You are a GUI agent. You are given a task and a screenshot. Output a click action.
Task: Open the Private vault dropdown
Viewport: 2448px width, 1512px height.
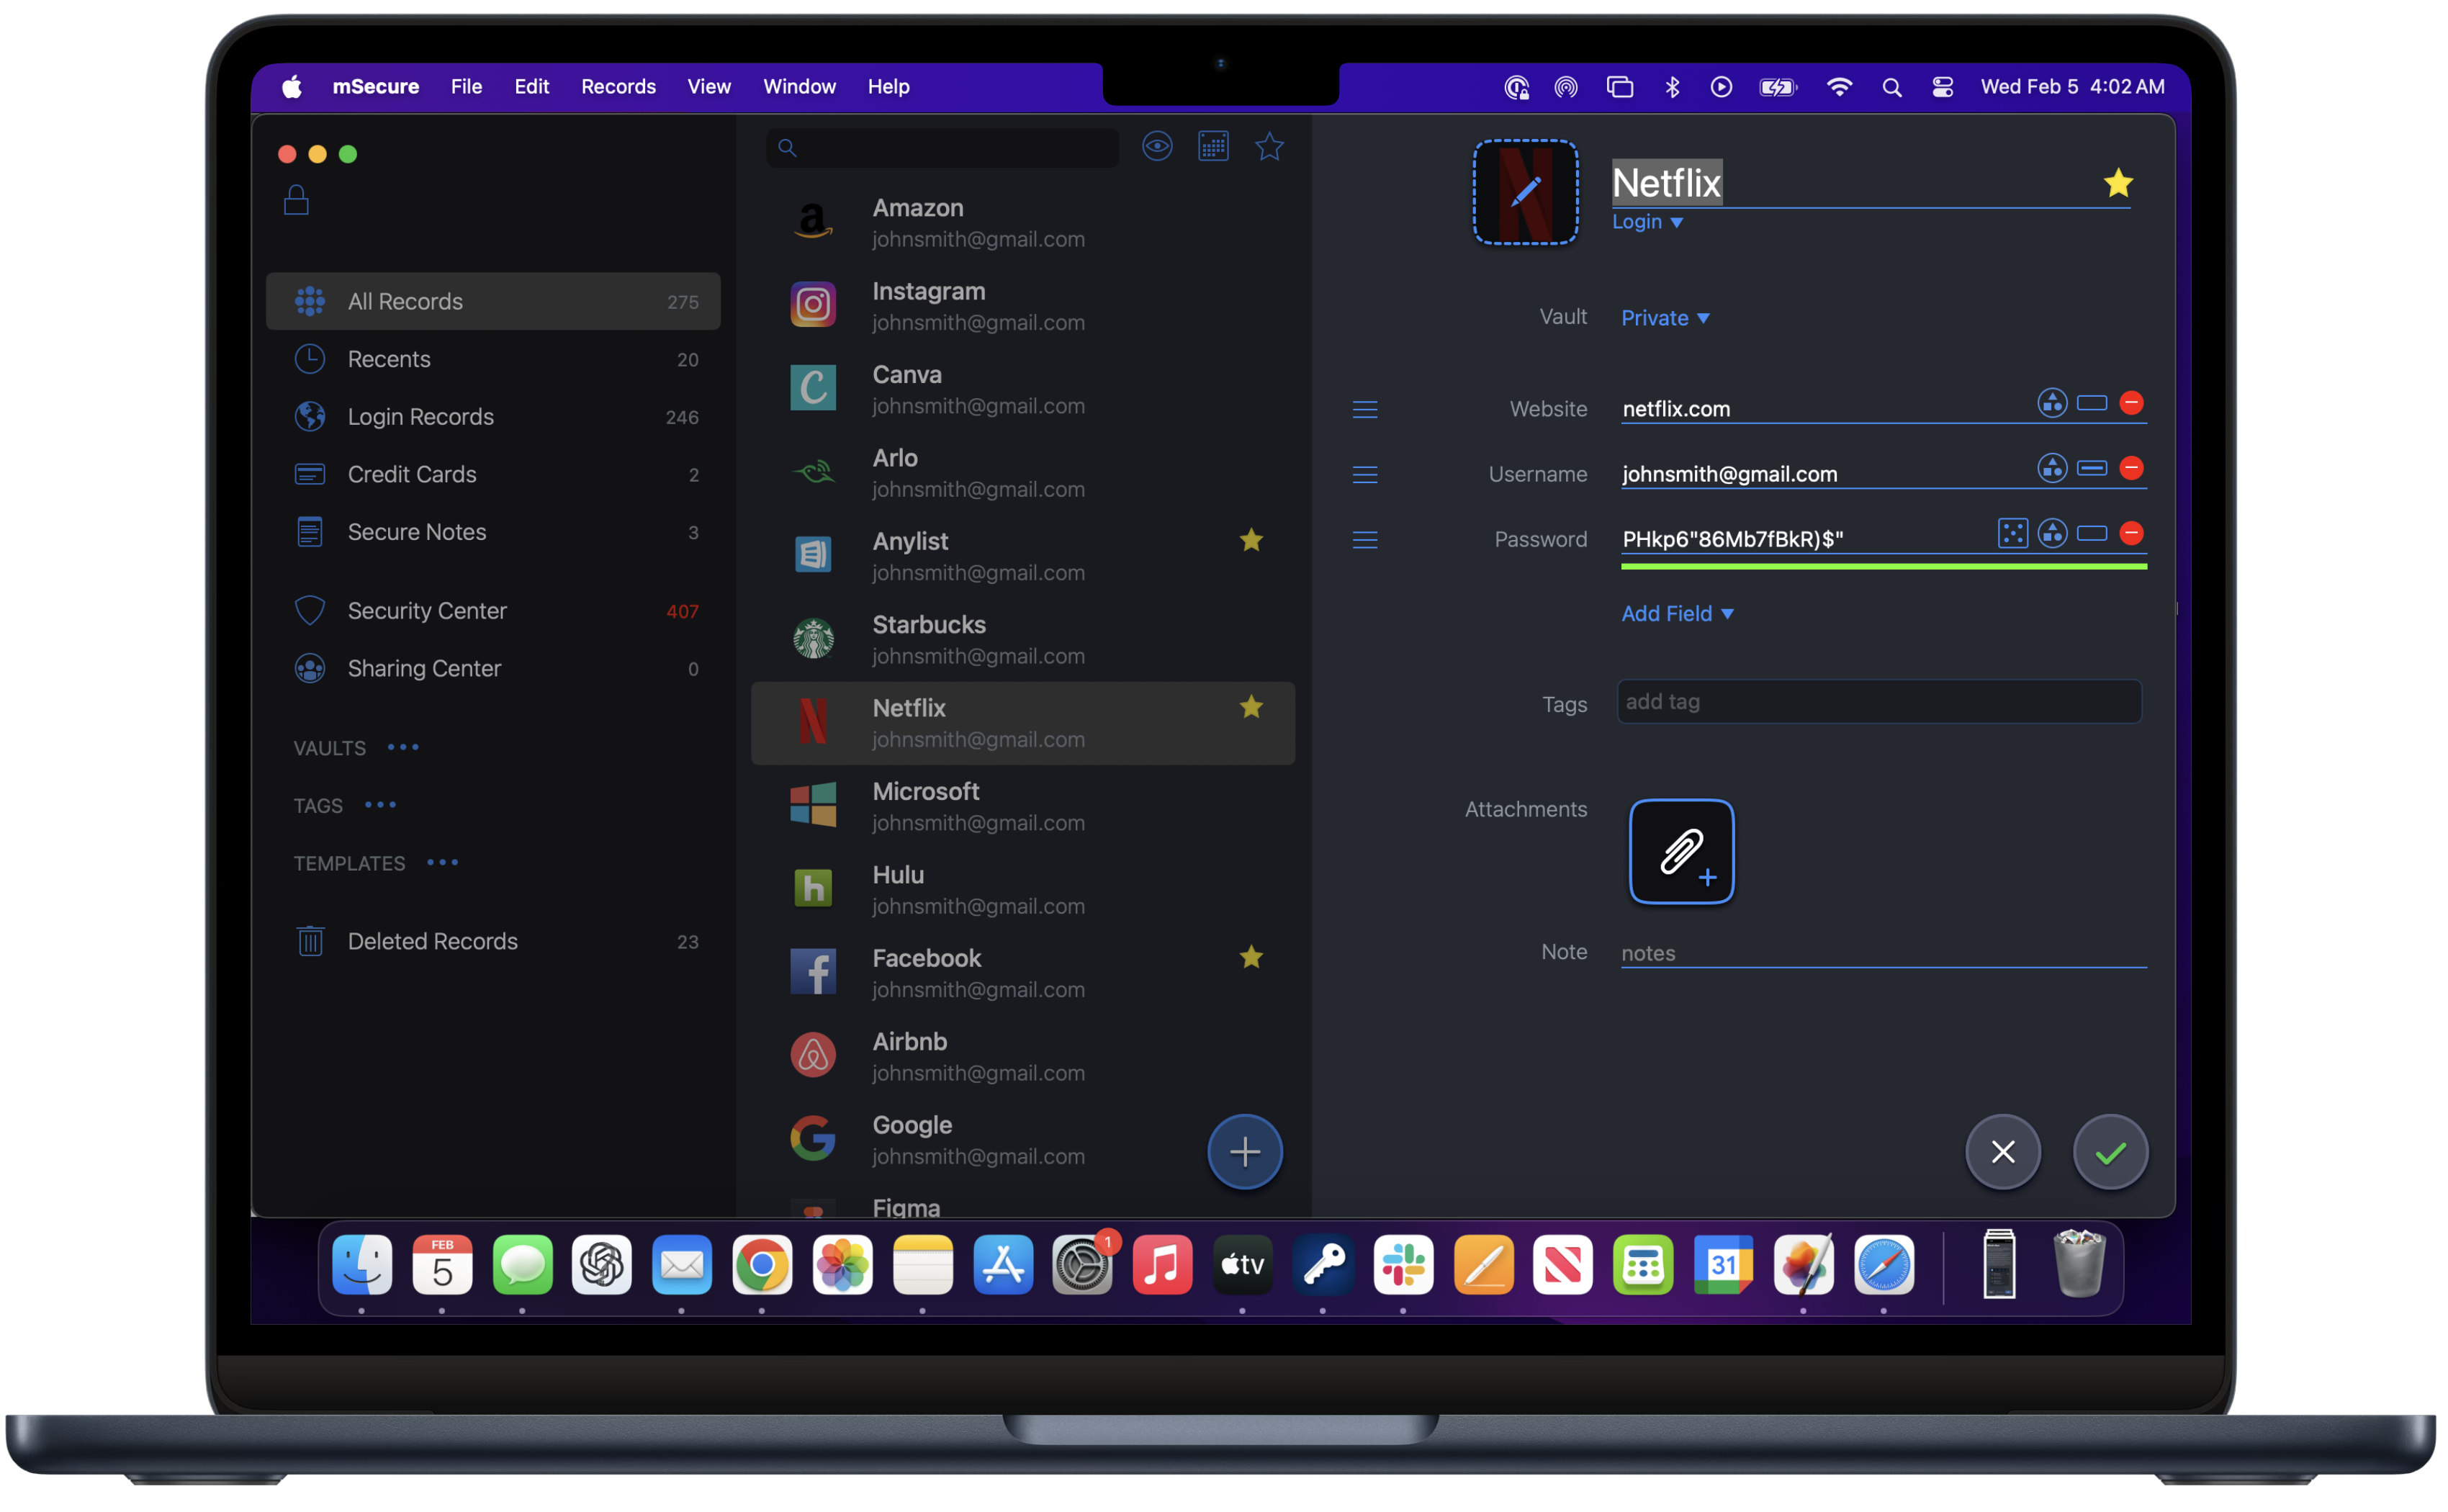(1664, 318)
